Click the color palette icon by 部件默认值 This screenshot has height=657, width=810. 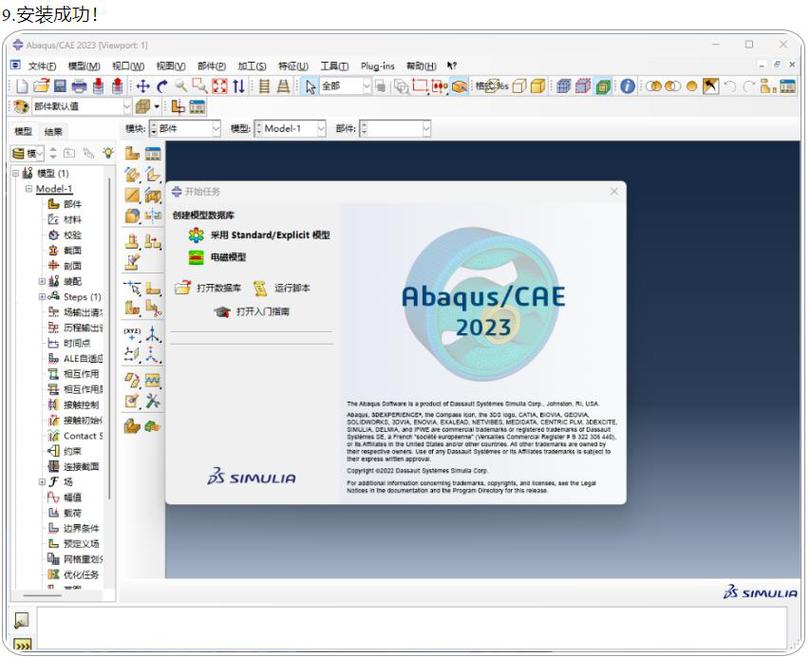pyautogui.click(x=21, y=107)
